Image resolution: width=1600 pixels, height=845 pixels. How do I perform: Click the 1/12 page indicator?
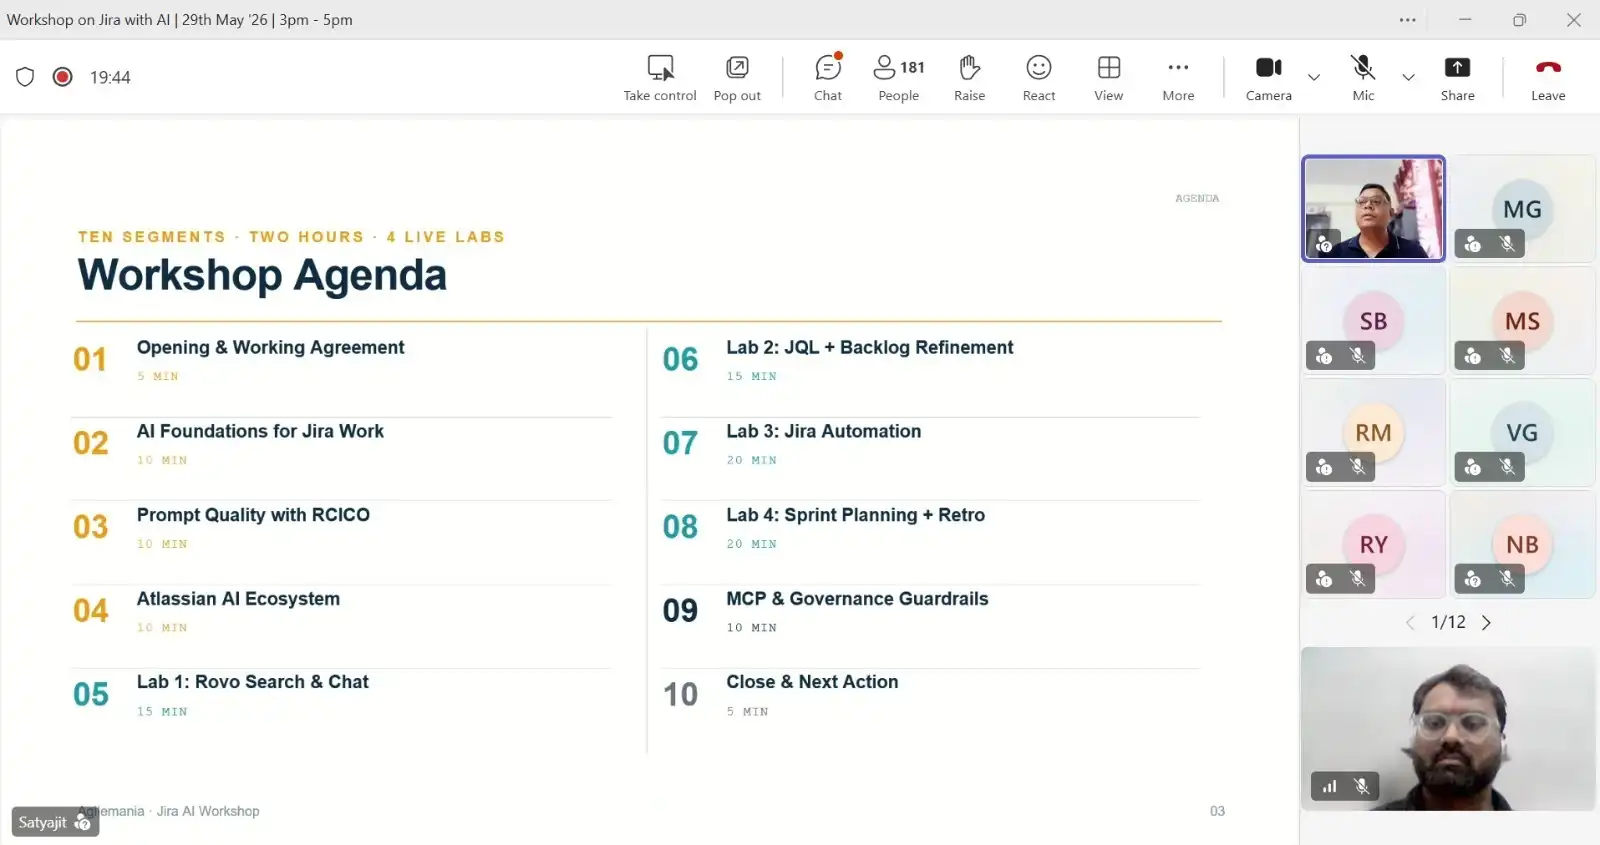coord(1448,622)
